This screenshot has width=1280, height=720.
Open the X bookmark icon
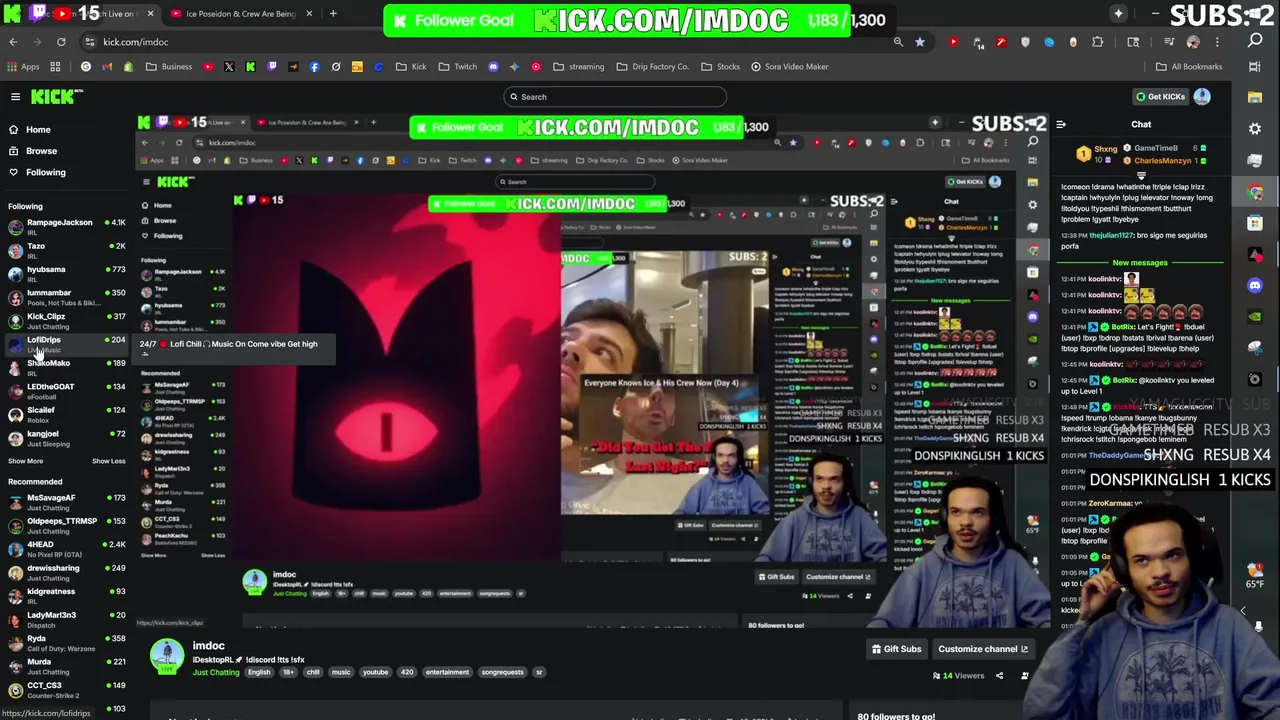point(229,67)
